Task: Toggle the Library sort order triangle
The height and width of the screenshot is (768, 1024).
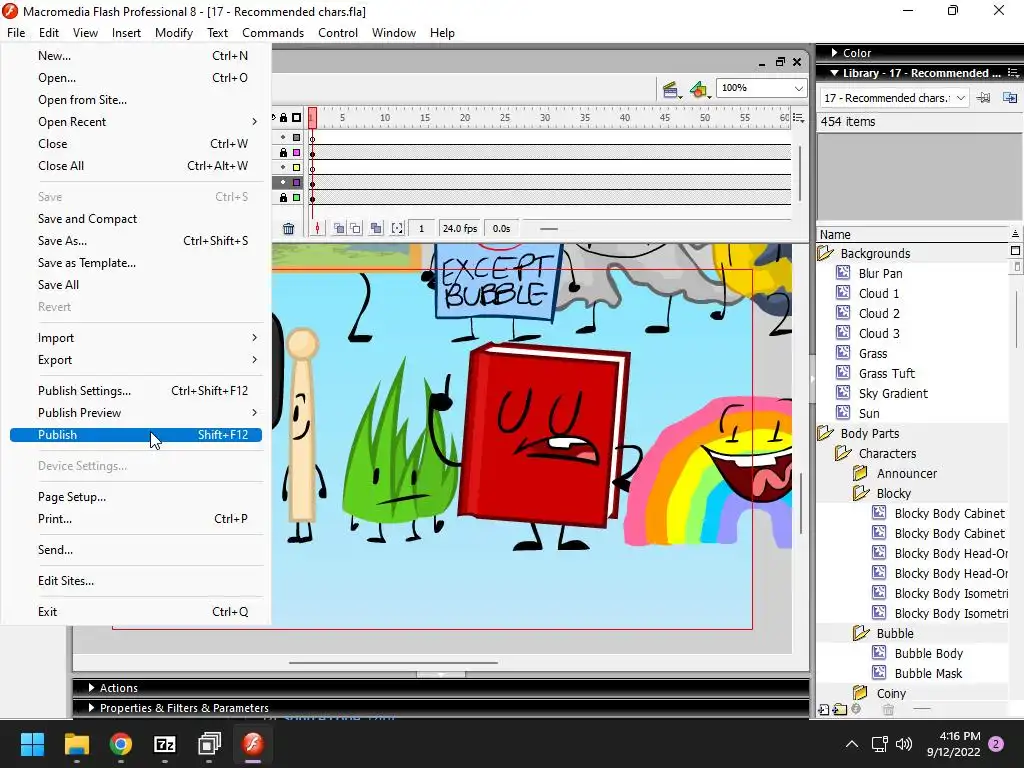Action: pyautogui.click(x=1015, y=234)
